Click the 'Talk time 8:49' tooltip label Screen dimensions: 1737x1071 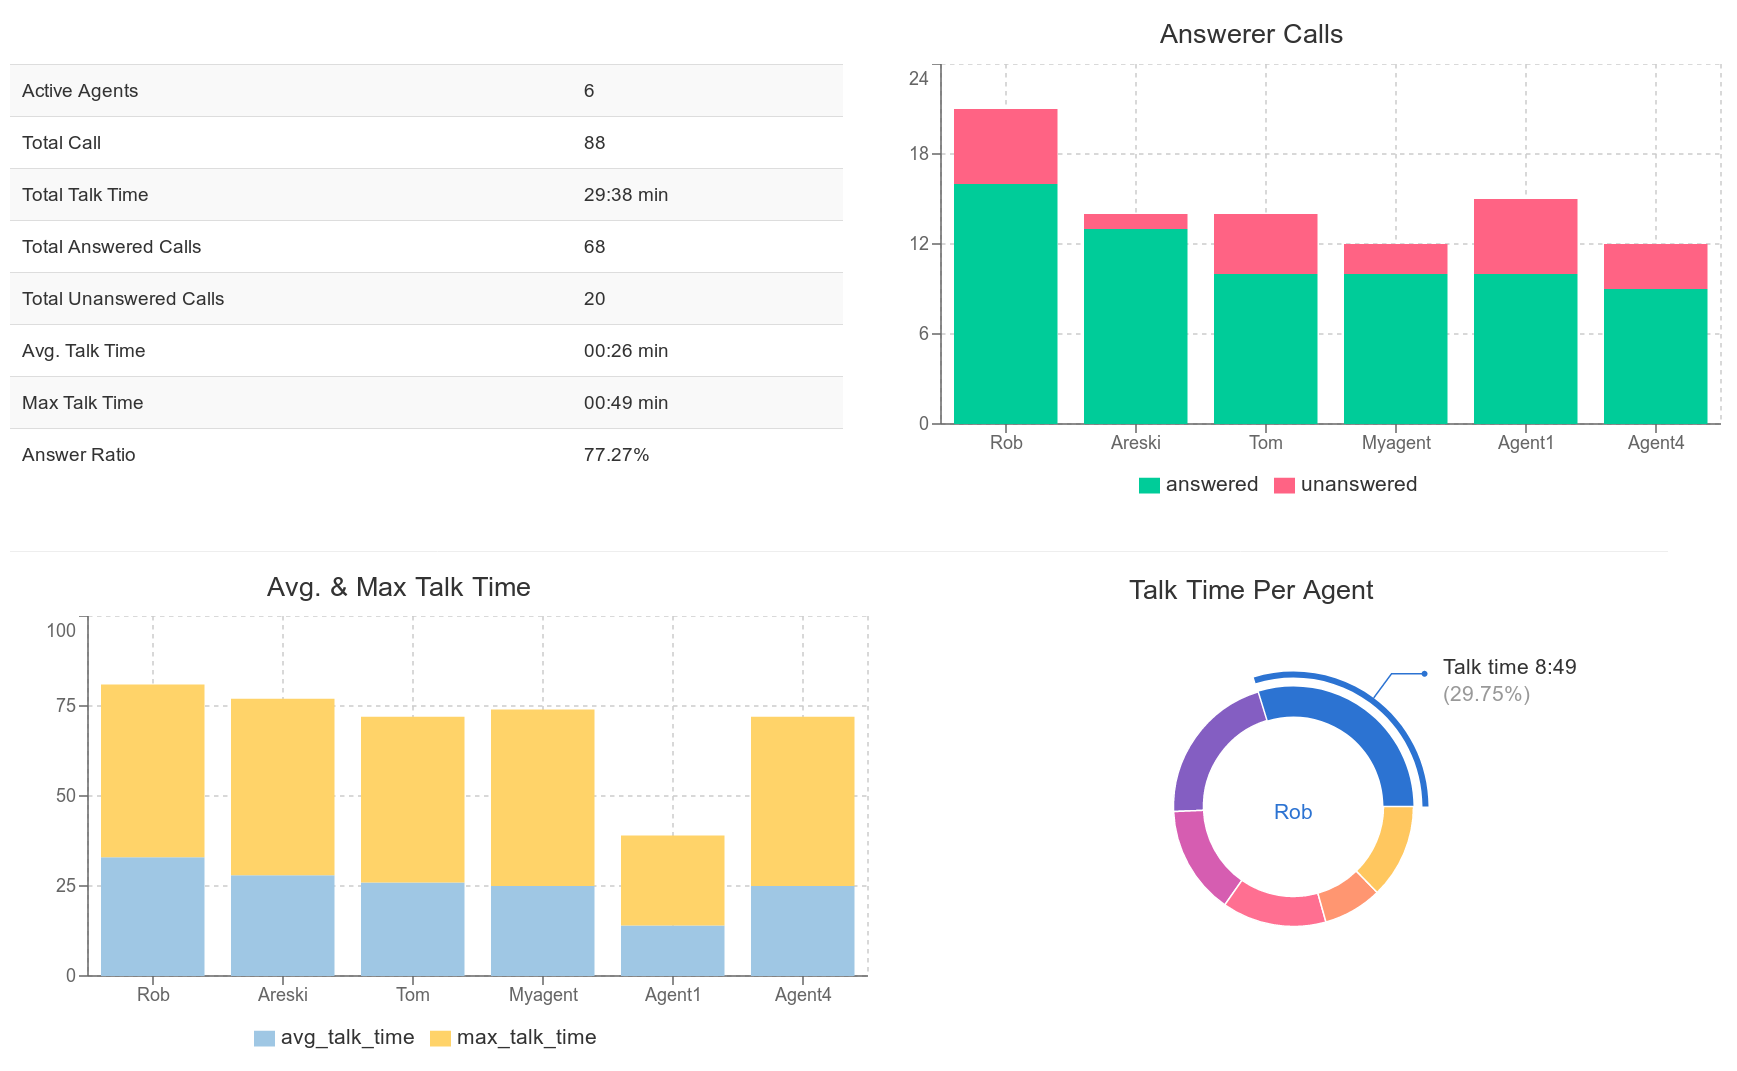(1509, 667)
